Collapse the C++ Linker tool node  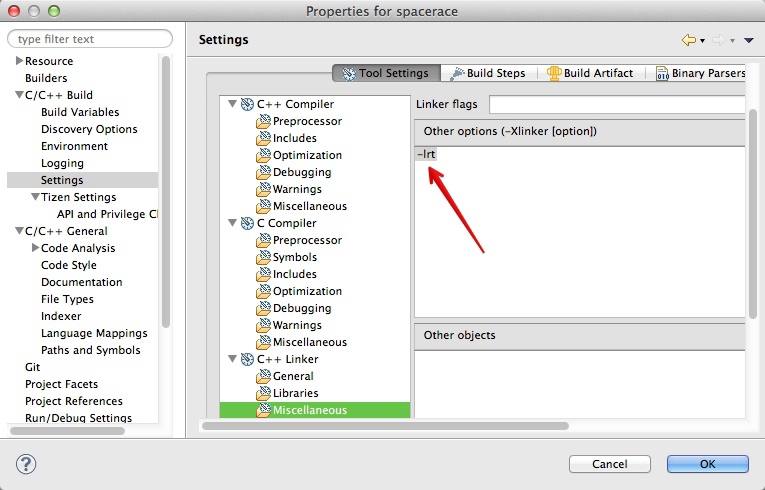coord(232,359)
